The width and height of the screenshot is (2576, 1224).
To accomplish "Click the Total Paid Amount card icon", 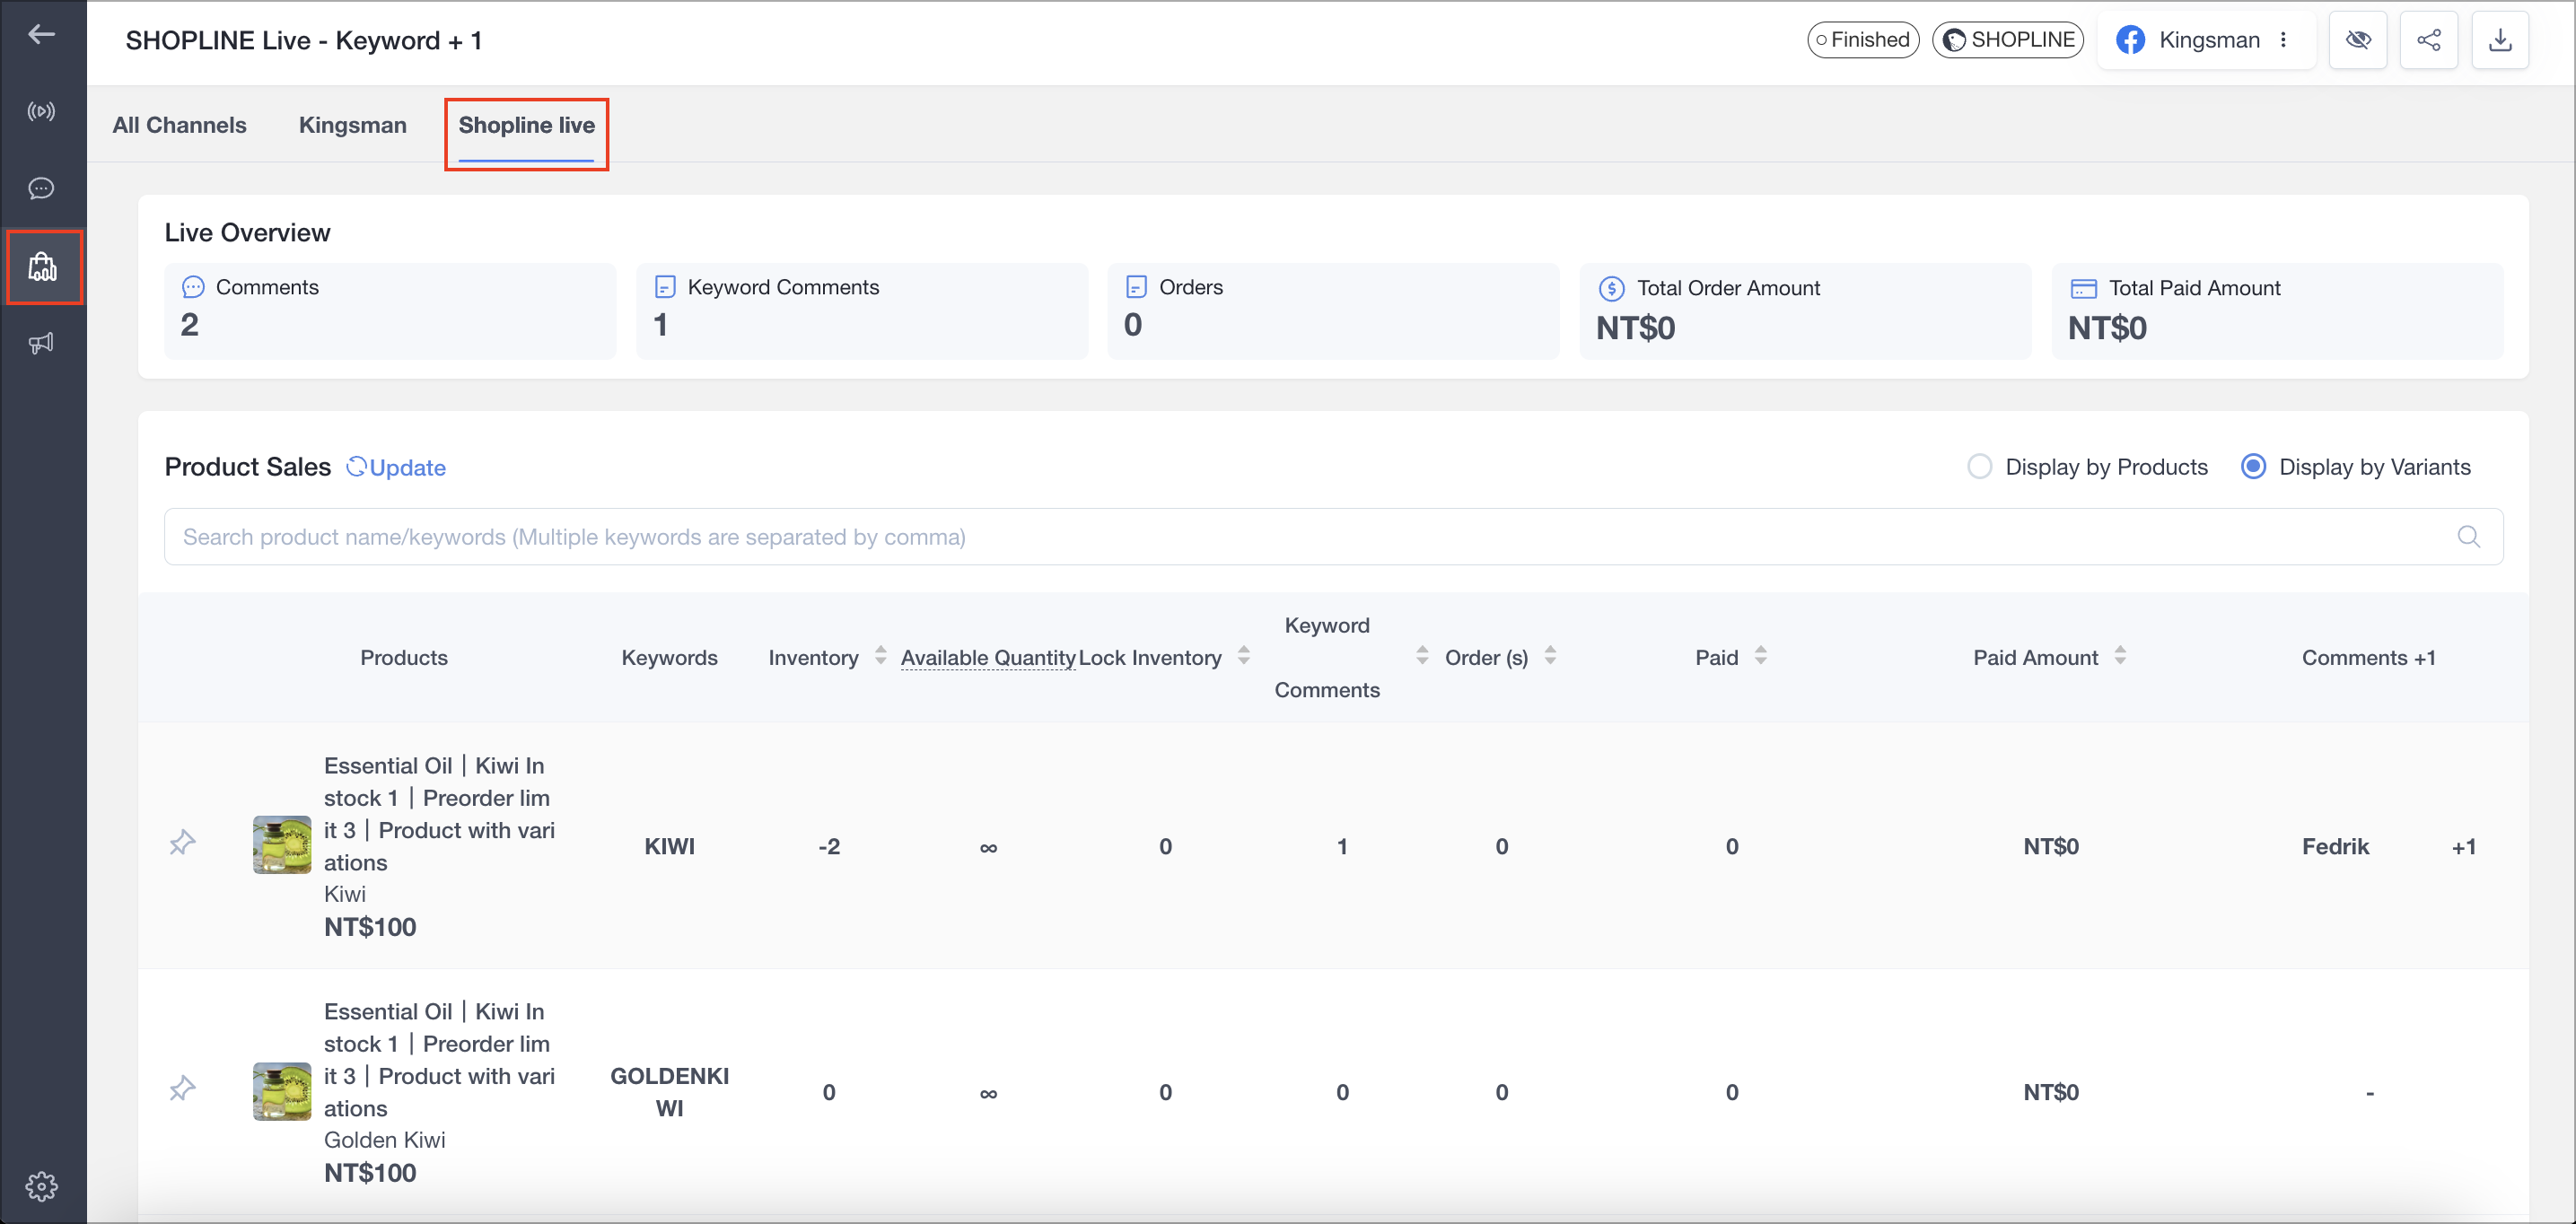I will [x=2083, y=289].
